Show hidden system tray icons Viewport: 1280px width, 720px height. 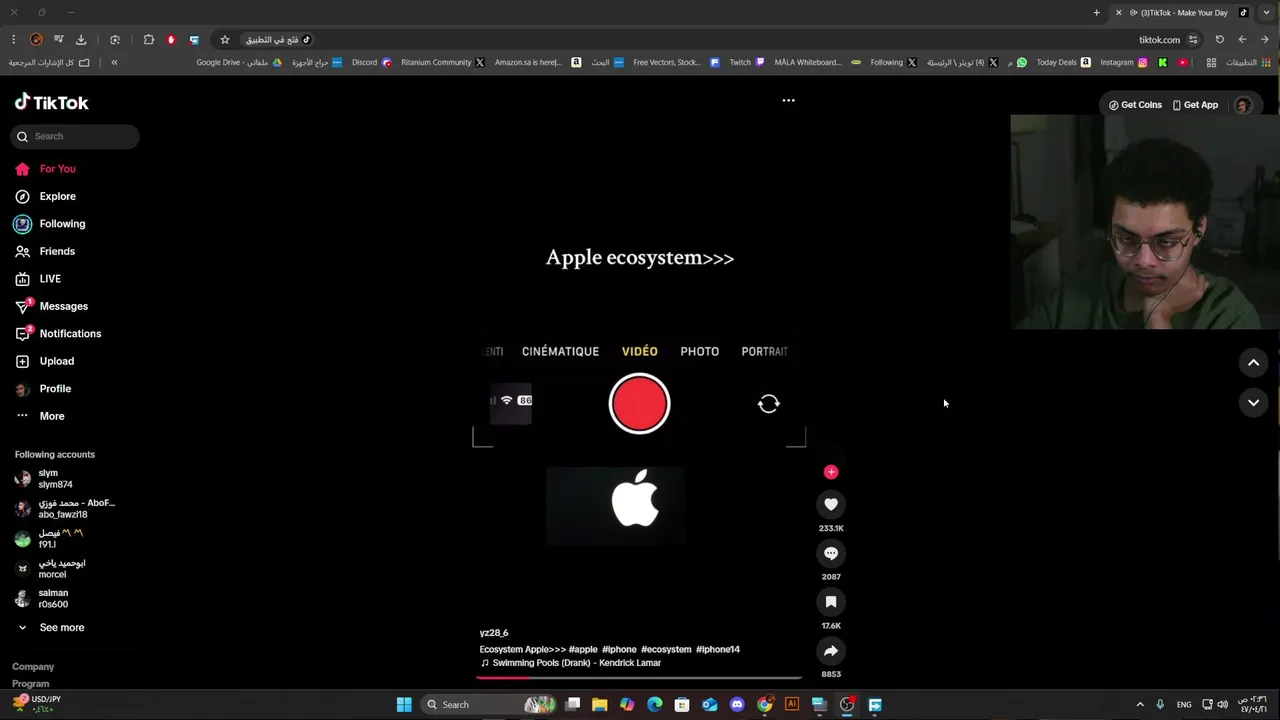[1140, 705]
